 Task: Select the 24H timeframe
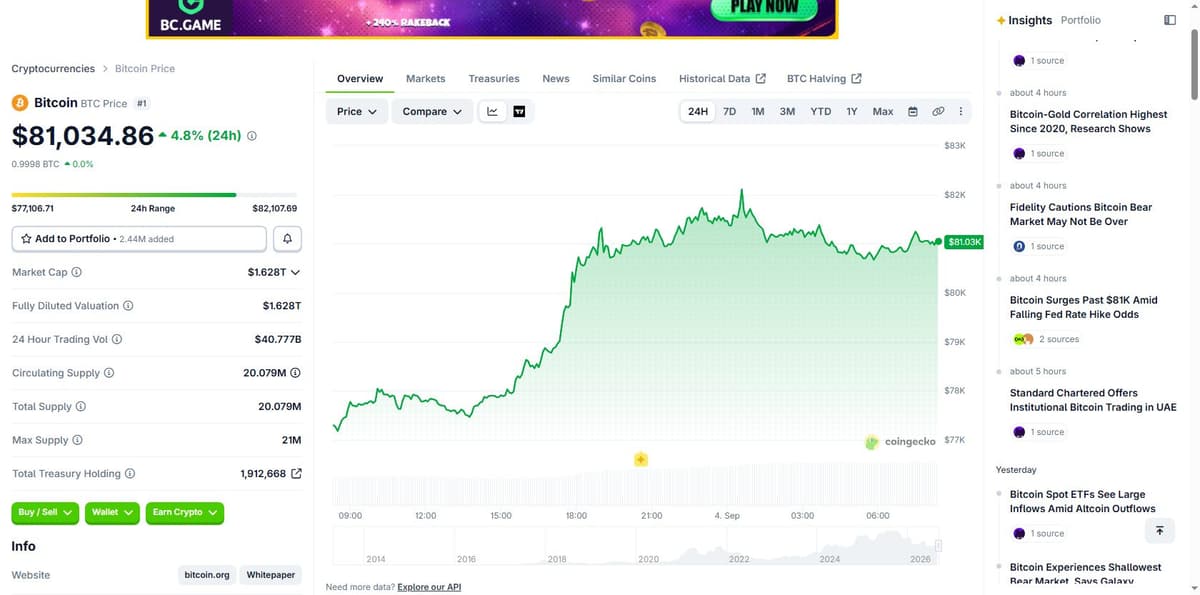pos(698,111)
